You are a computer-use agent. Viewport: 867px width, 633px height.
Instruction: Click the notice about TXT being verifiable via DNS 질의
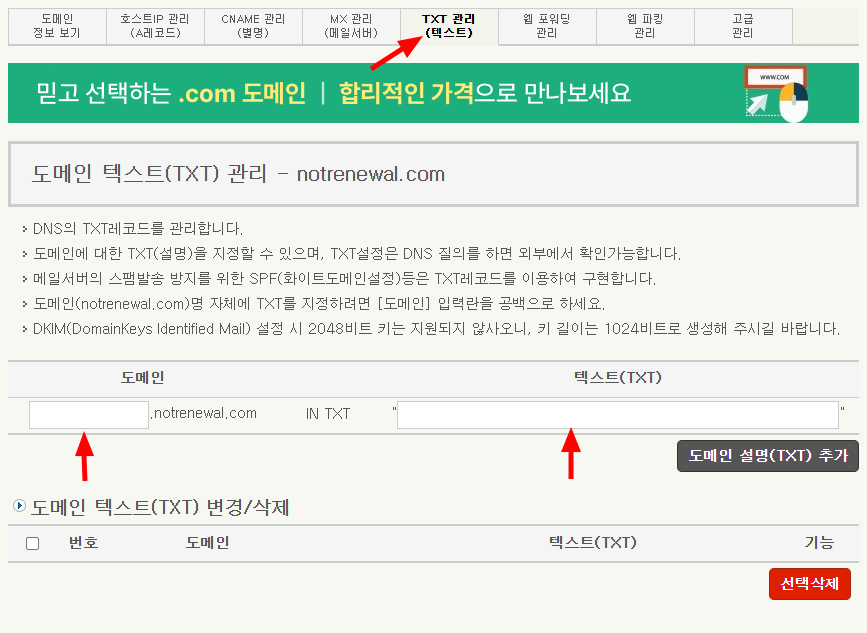click(357, 254)
